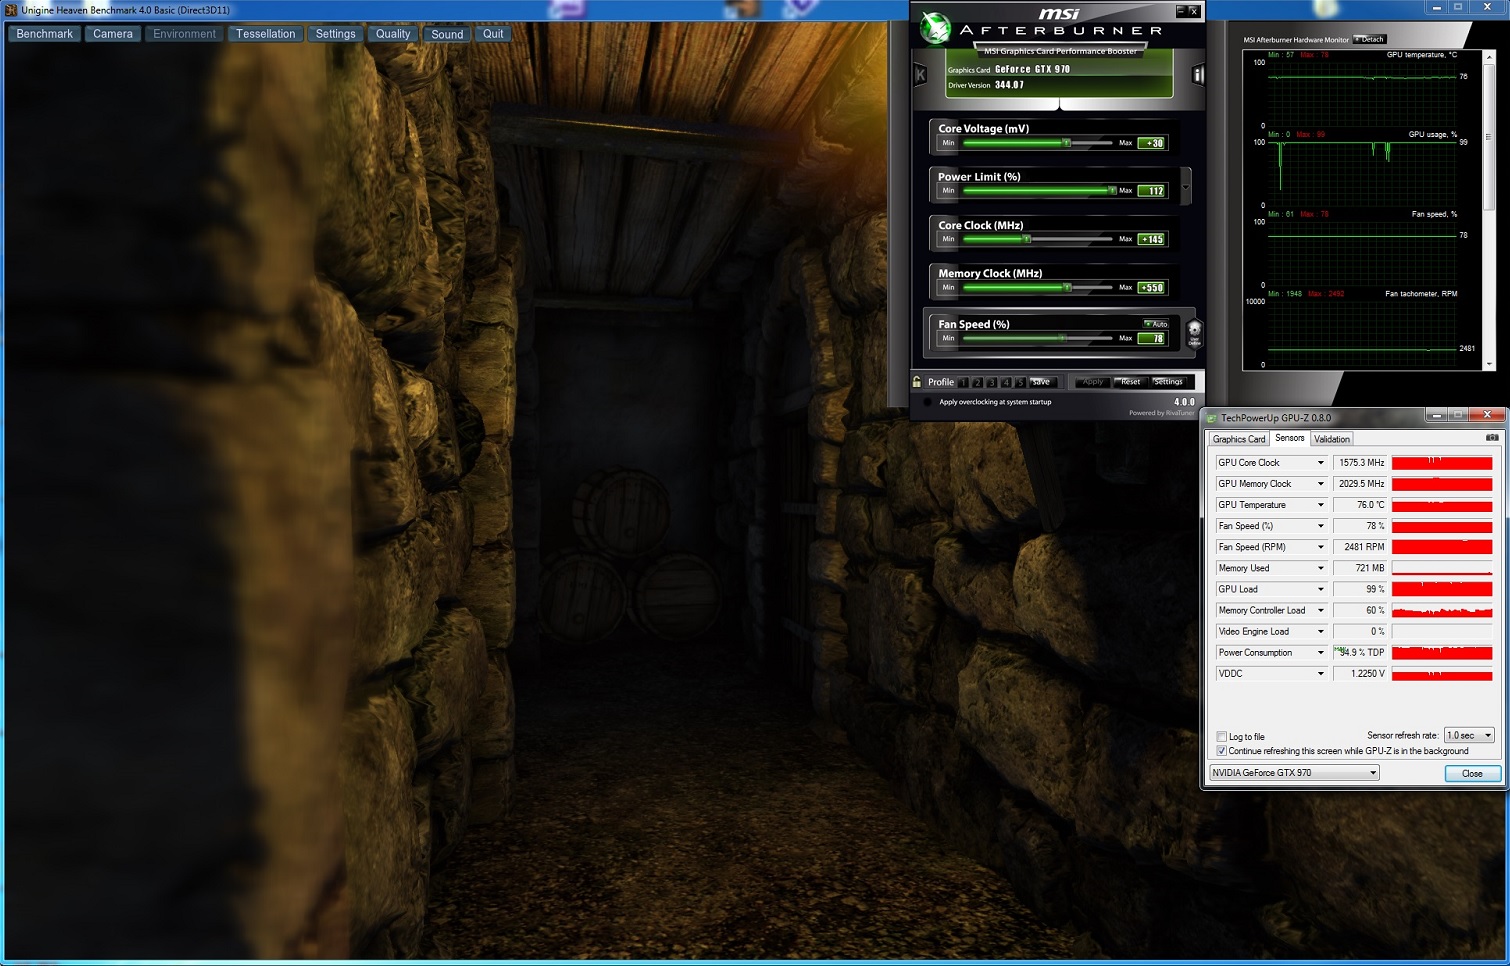Uncheck continue refreshing in background option
The height and width of the screenshot is (966, 1510).
click(1222, 751)
